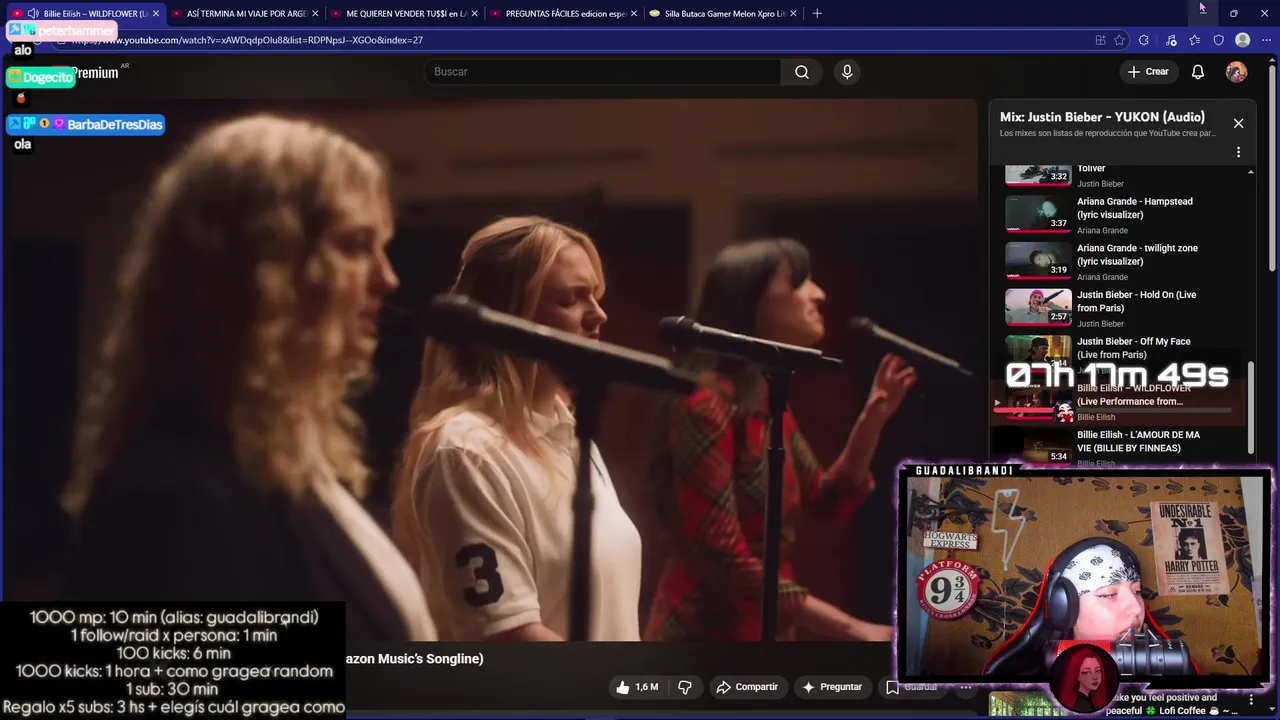
Task: Play Justin Bieber Off My Face Live
Action: coord(1133,348)
